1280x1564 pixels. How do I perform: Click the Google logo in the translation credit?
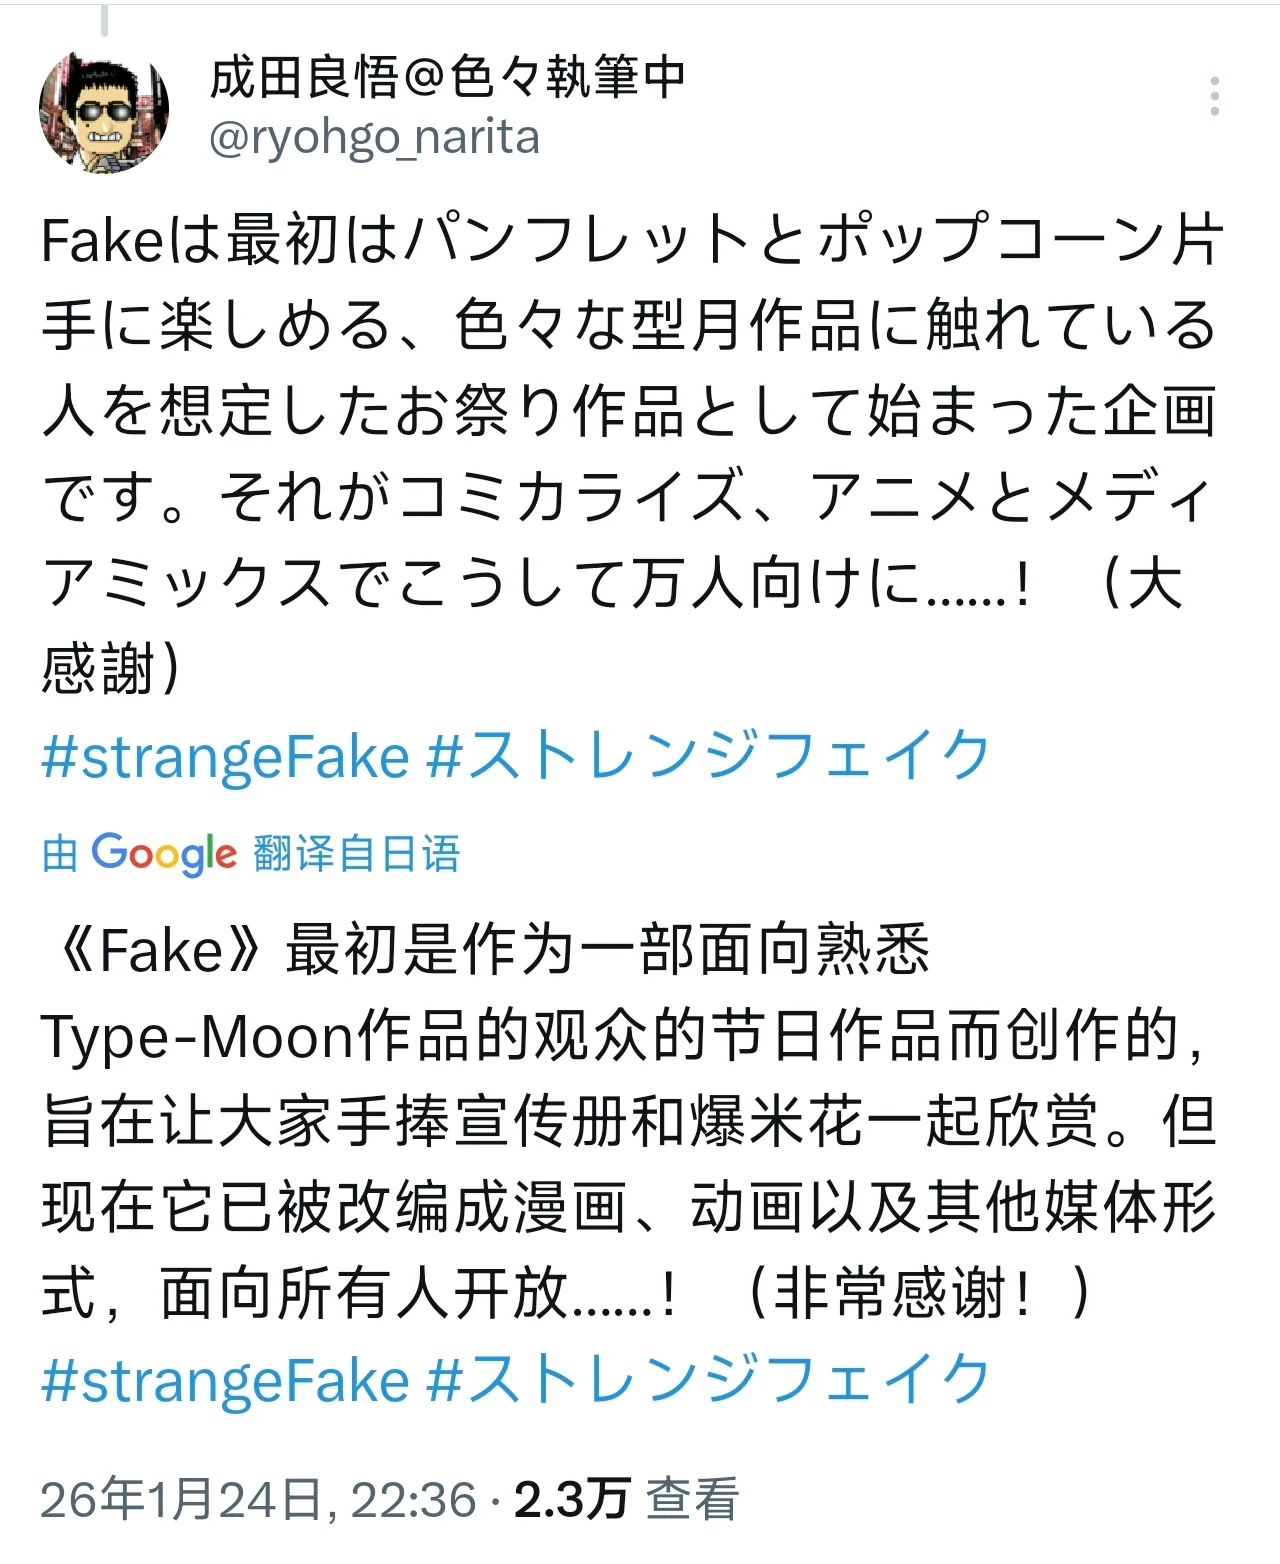tap(164, 854)
